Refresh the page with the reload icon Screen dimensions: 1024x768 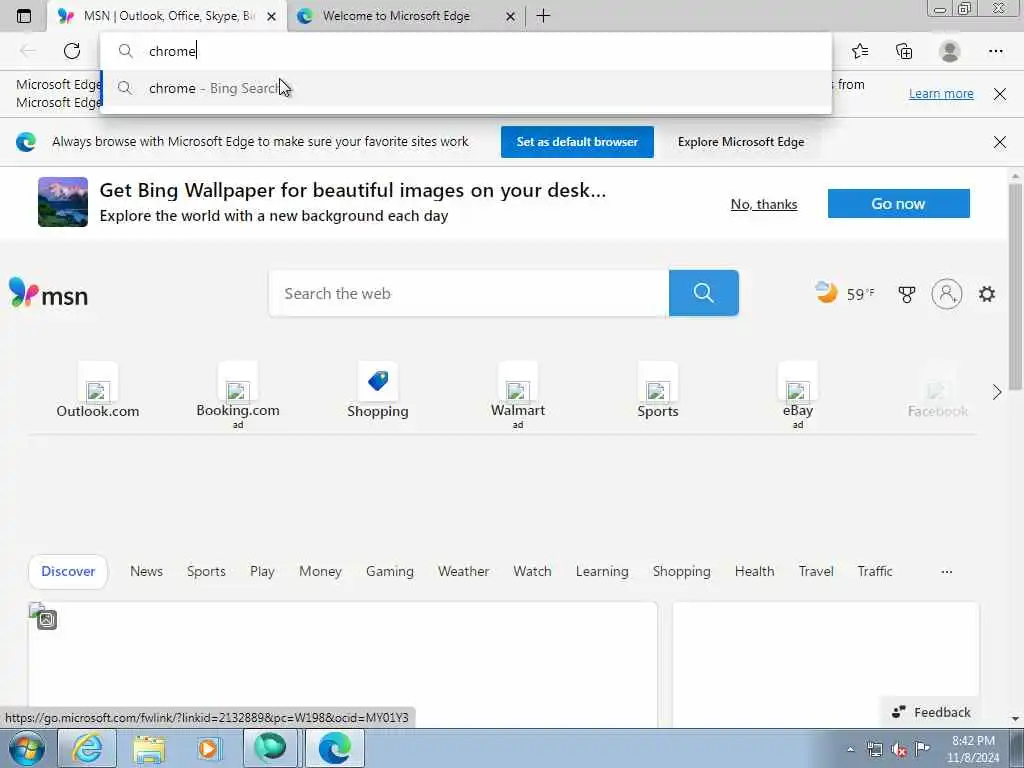coord(72,51)
